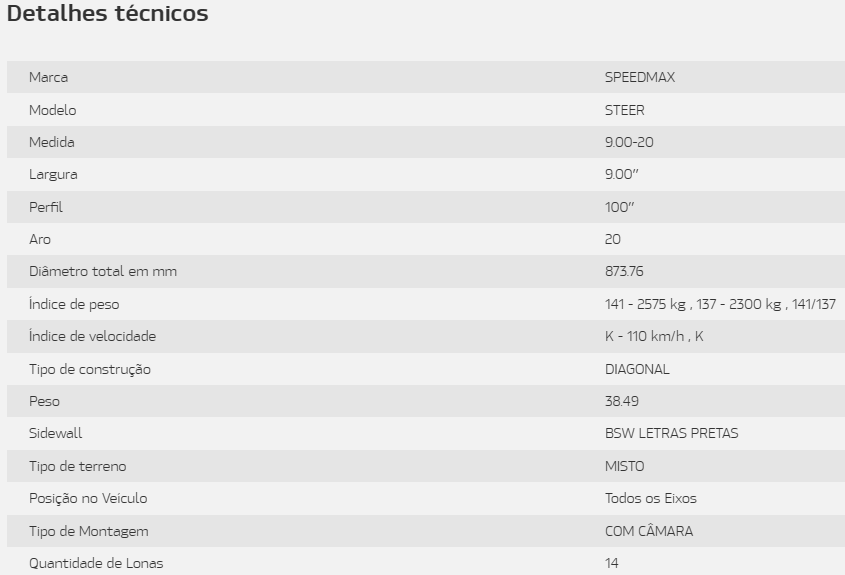Click the Peso value 38.49

pyautogui.click(x=621, y=401)
